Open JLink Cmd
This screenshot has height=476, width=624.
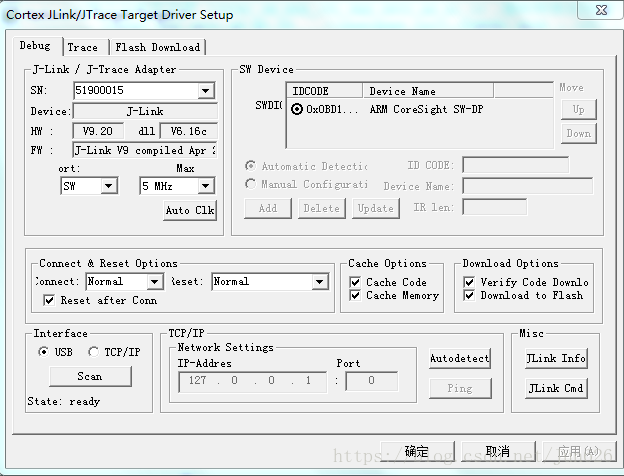click(556, 388)
